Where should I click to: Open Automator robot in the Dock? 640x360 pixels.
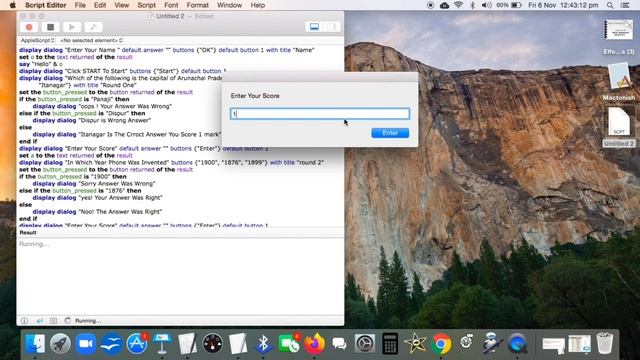coord(491,343)
